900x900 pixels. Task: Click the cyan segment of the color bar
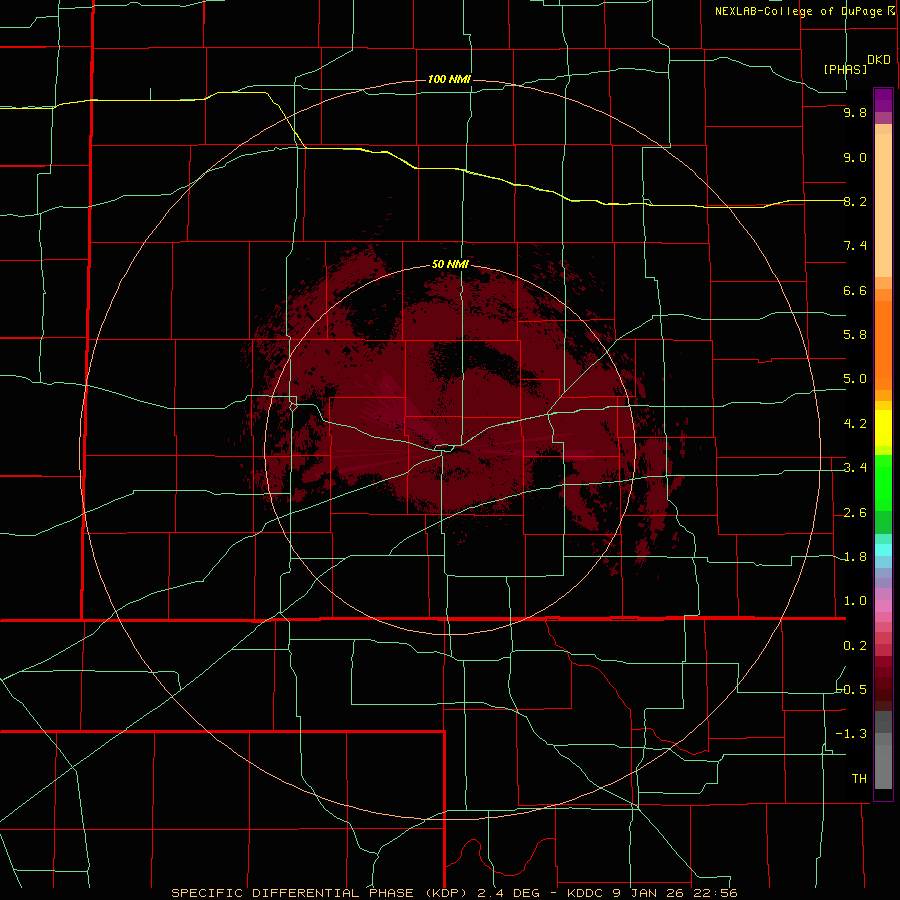tap(883, 550)
